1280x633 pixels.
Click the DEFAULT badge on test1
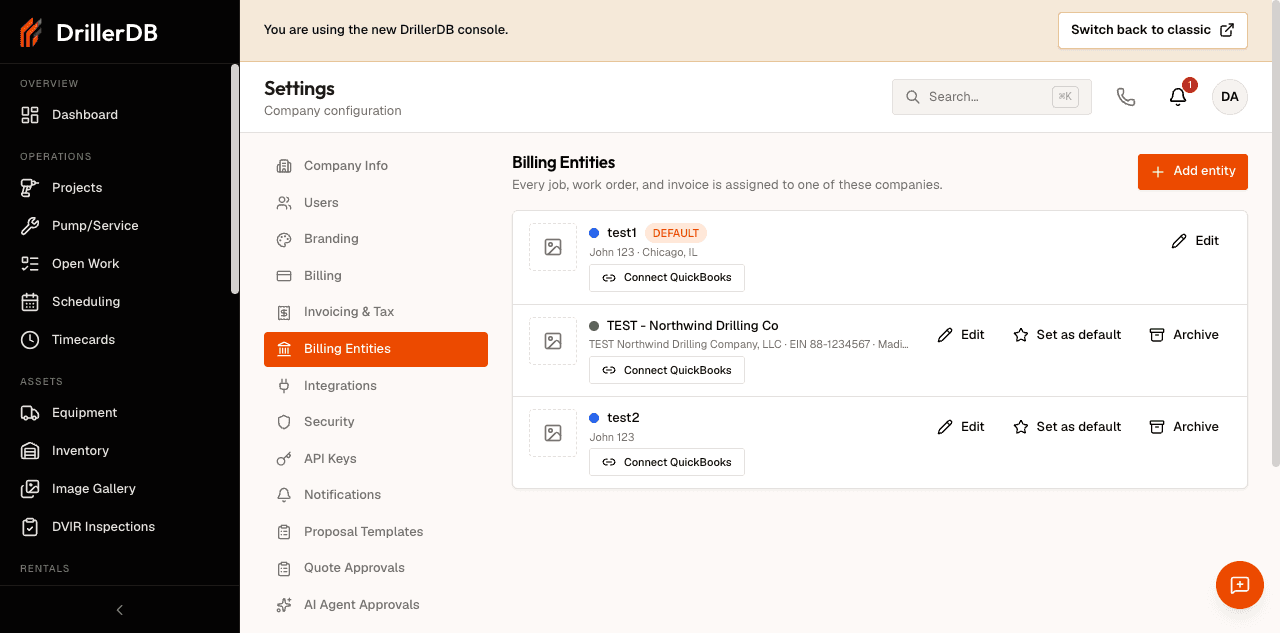coord(676,233)
